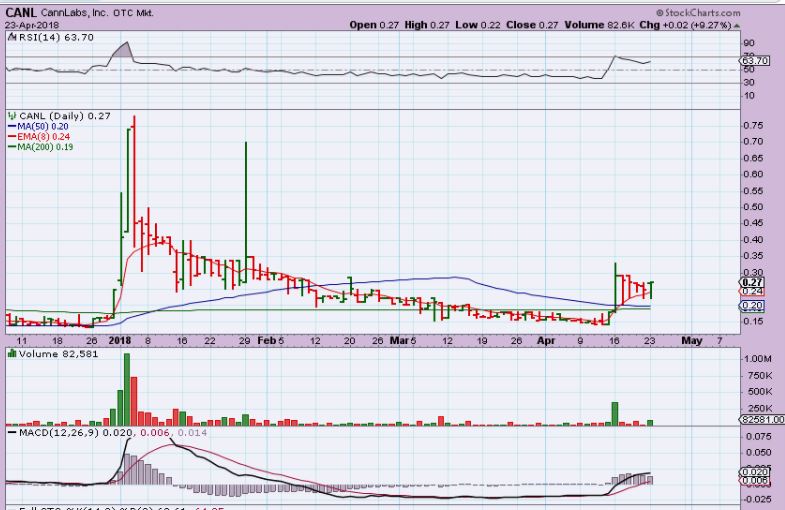Click the small up arrow after Chg percentage

point(737,26)
